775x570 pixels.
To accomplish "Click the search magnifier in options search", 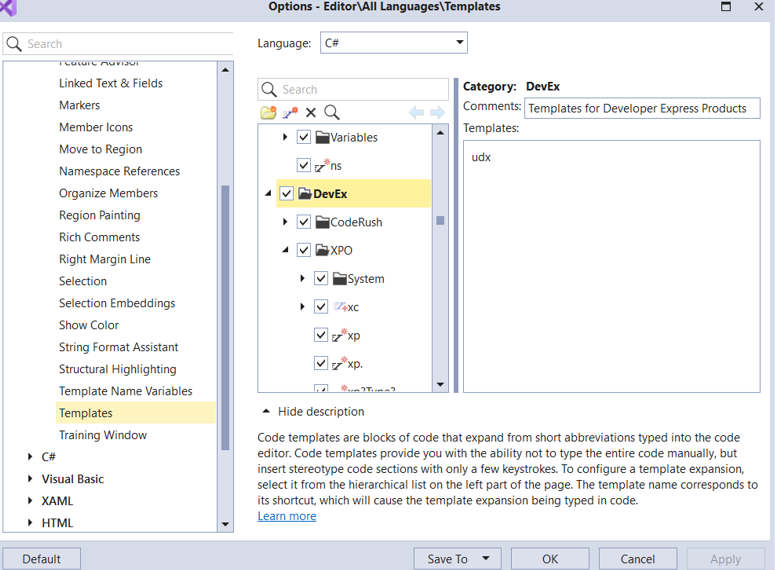I will [x=14, y=44].
